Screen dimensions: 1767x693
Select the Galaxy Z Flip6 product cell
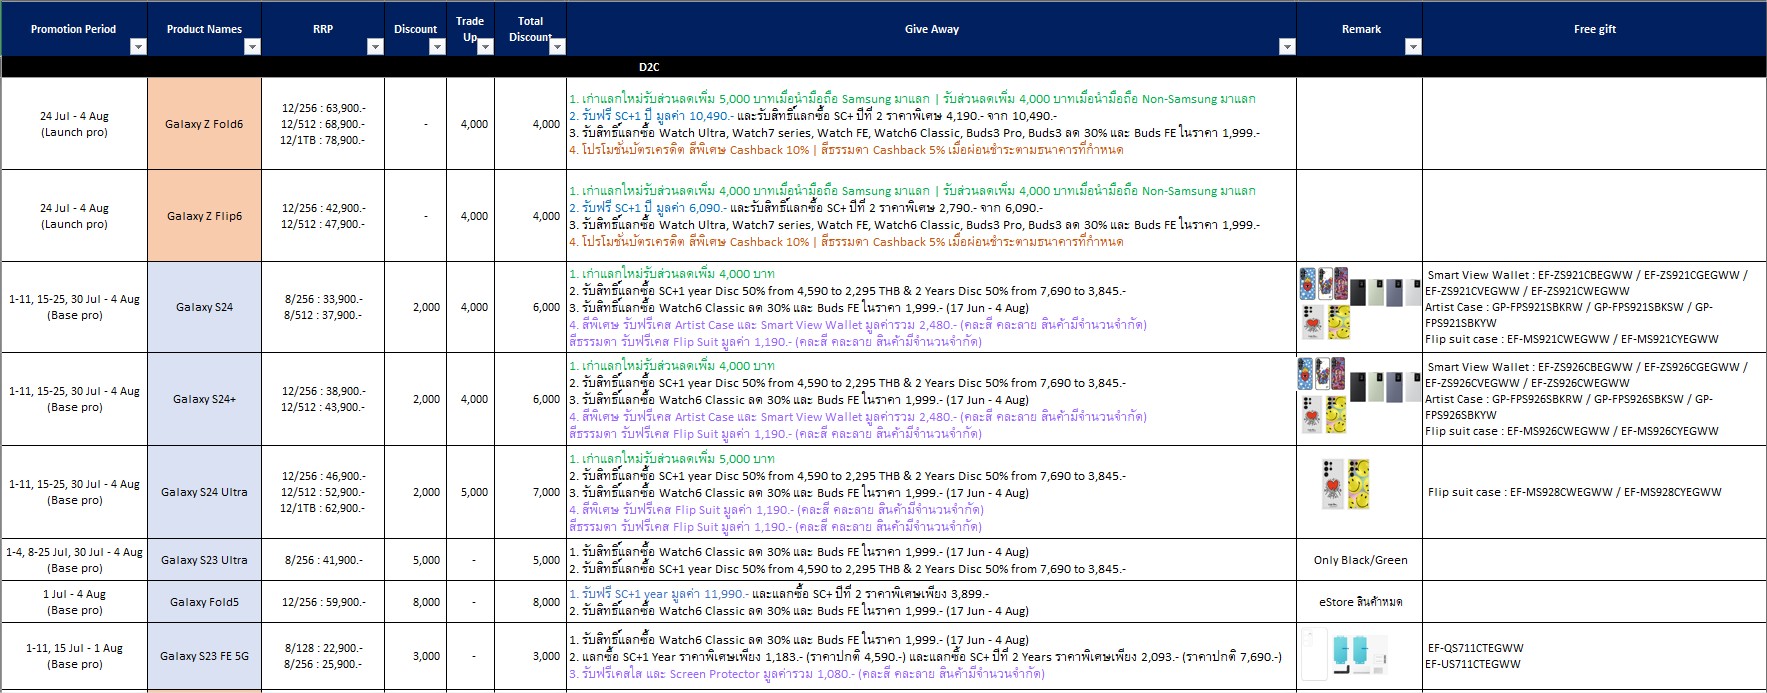click(204, 216)
